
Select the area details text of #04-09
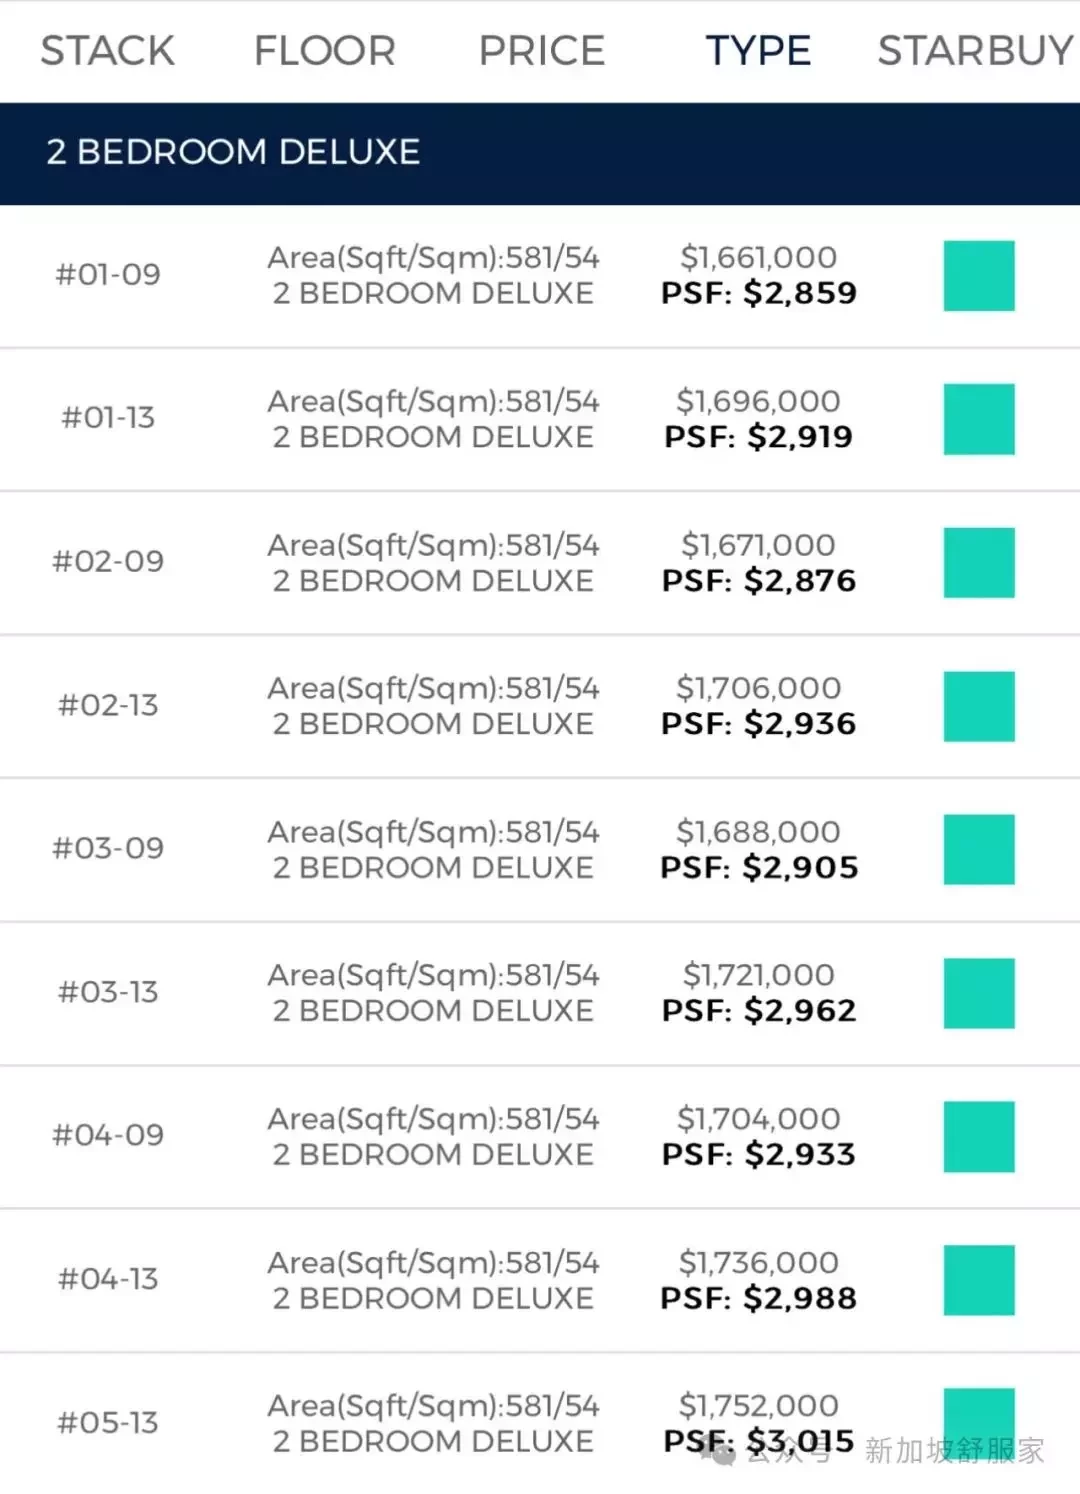pyautogui.click(x=433, y=1137)
